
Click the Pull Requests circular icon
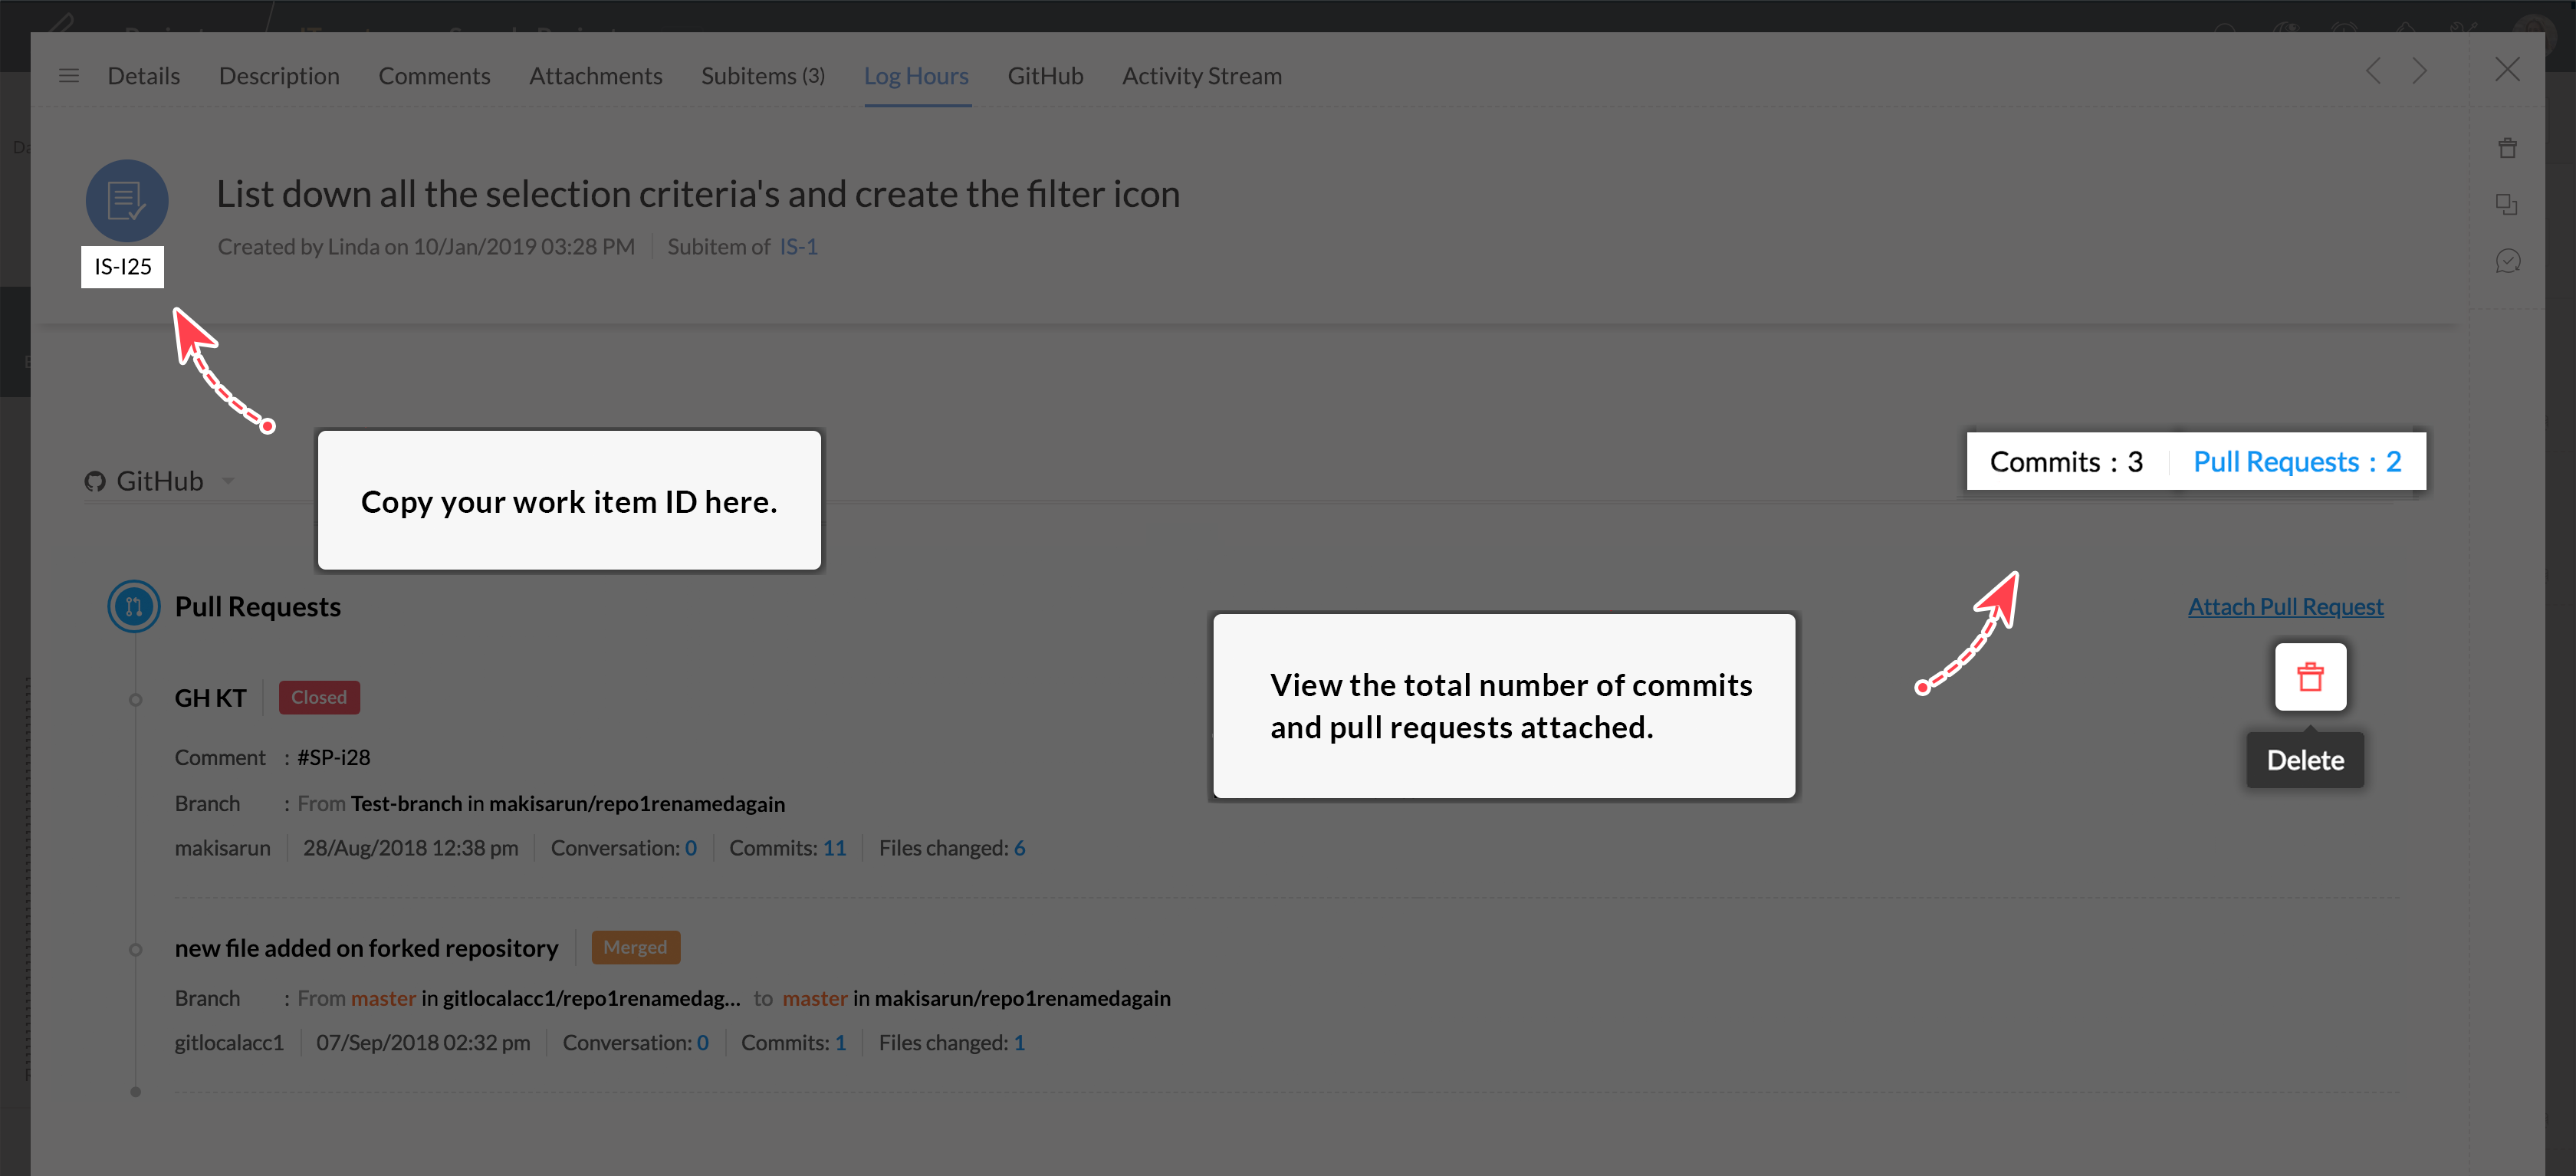tap(134, 607)
